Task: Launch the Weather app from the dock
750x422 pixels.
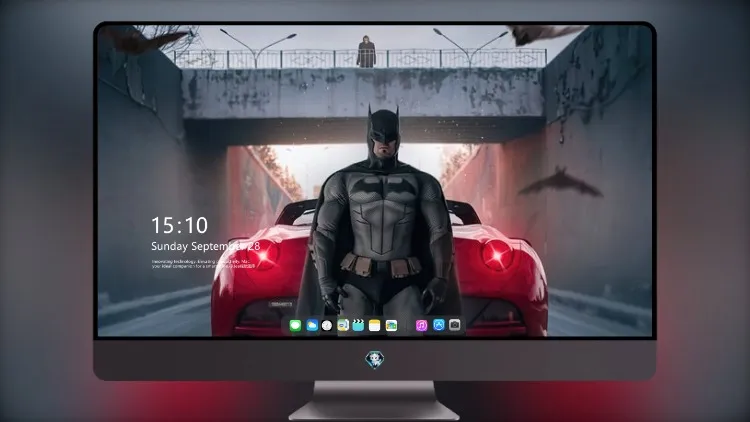Action: coord(312,326)
